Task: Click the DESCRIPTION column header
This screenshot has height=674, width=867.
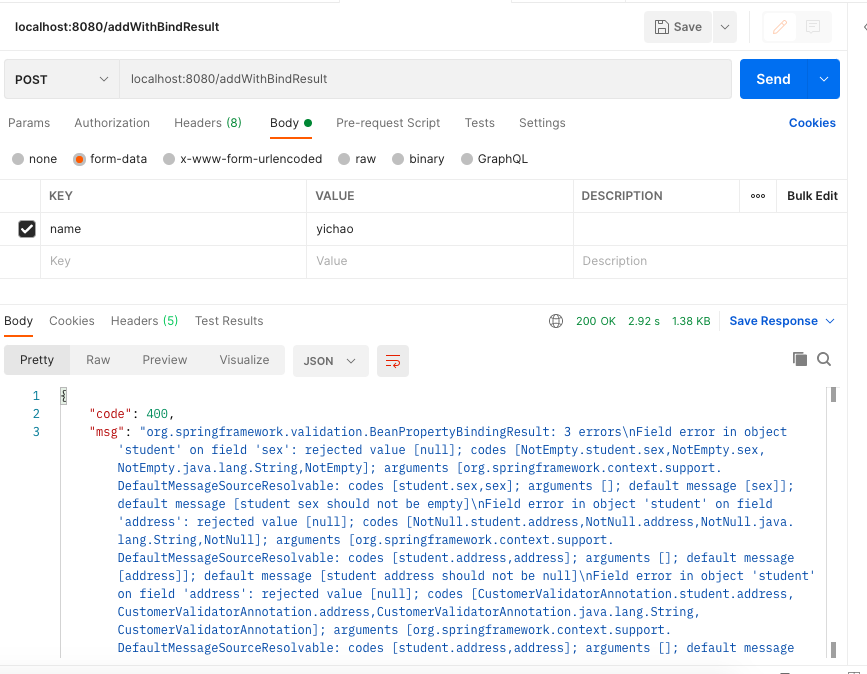Action: (x=621, y=196)
